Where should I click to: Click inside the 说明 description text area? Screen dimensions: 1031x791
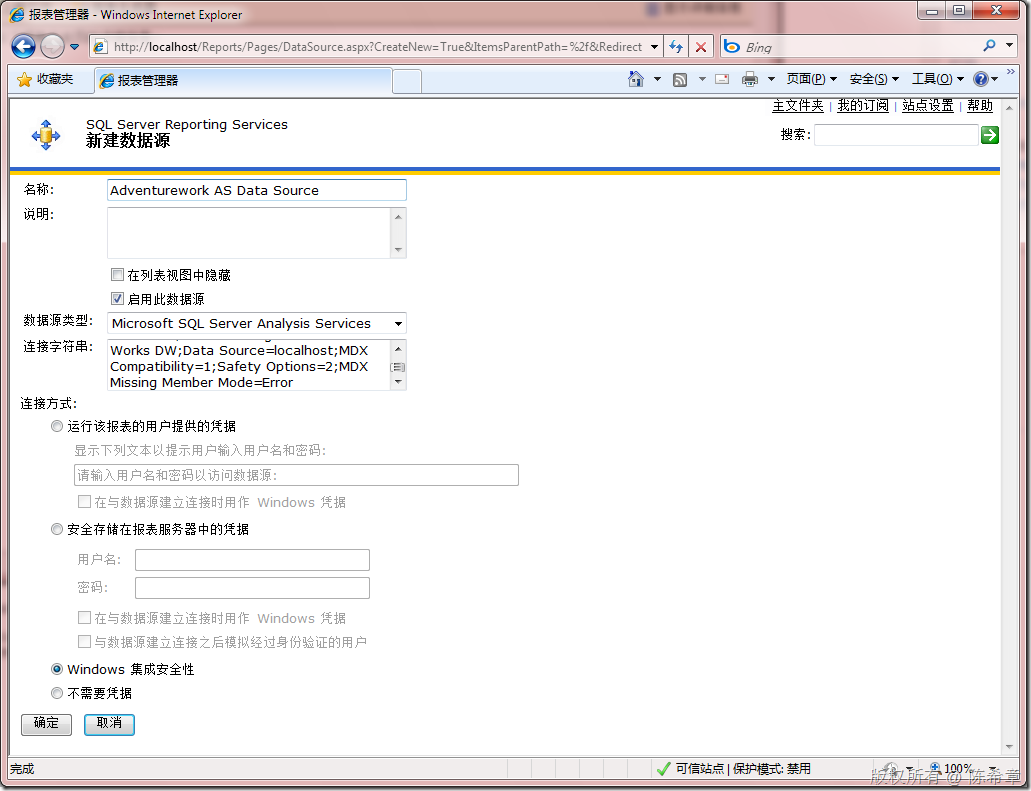(x=249, y=233)
